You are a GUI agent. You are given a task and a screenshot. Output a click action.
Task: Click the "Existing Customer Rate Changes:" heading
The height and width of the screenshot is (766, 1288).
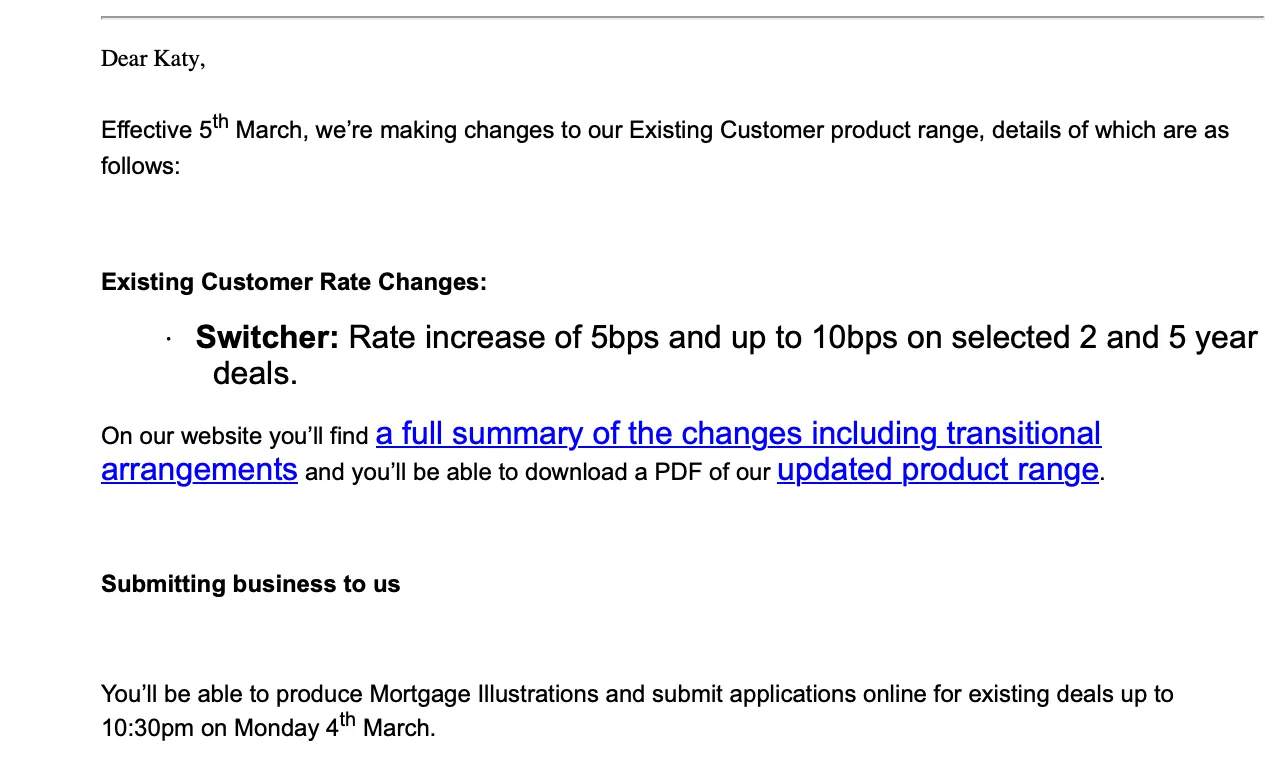pos(294,282)
